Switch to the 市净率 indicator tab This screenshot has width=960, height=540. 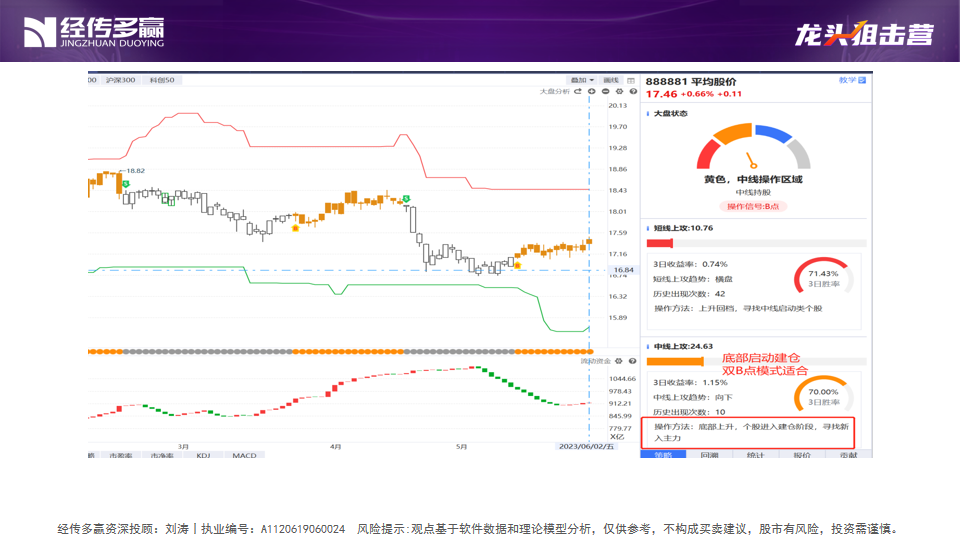[x=162, y=456]
